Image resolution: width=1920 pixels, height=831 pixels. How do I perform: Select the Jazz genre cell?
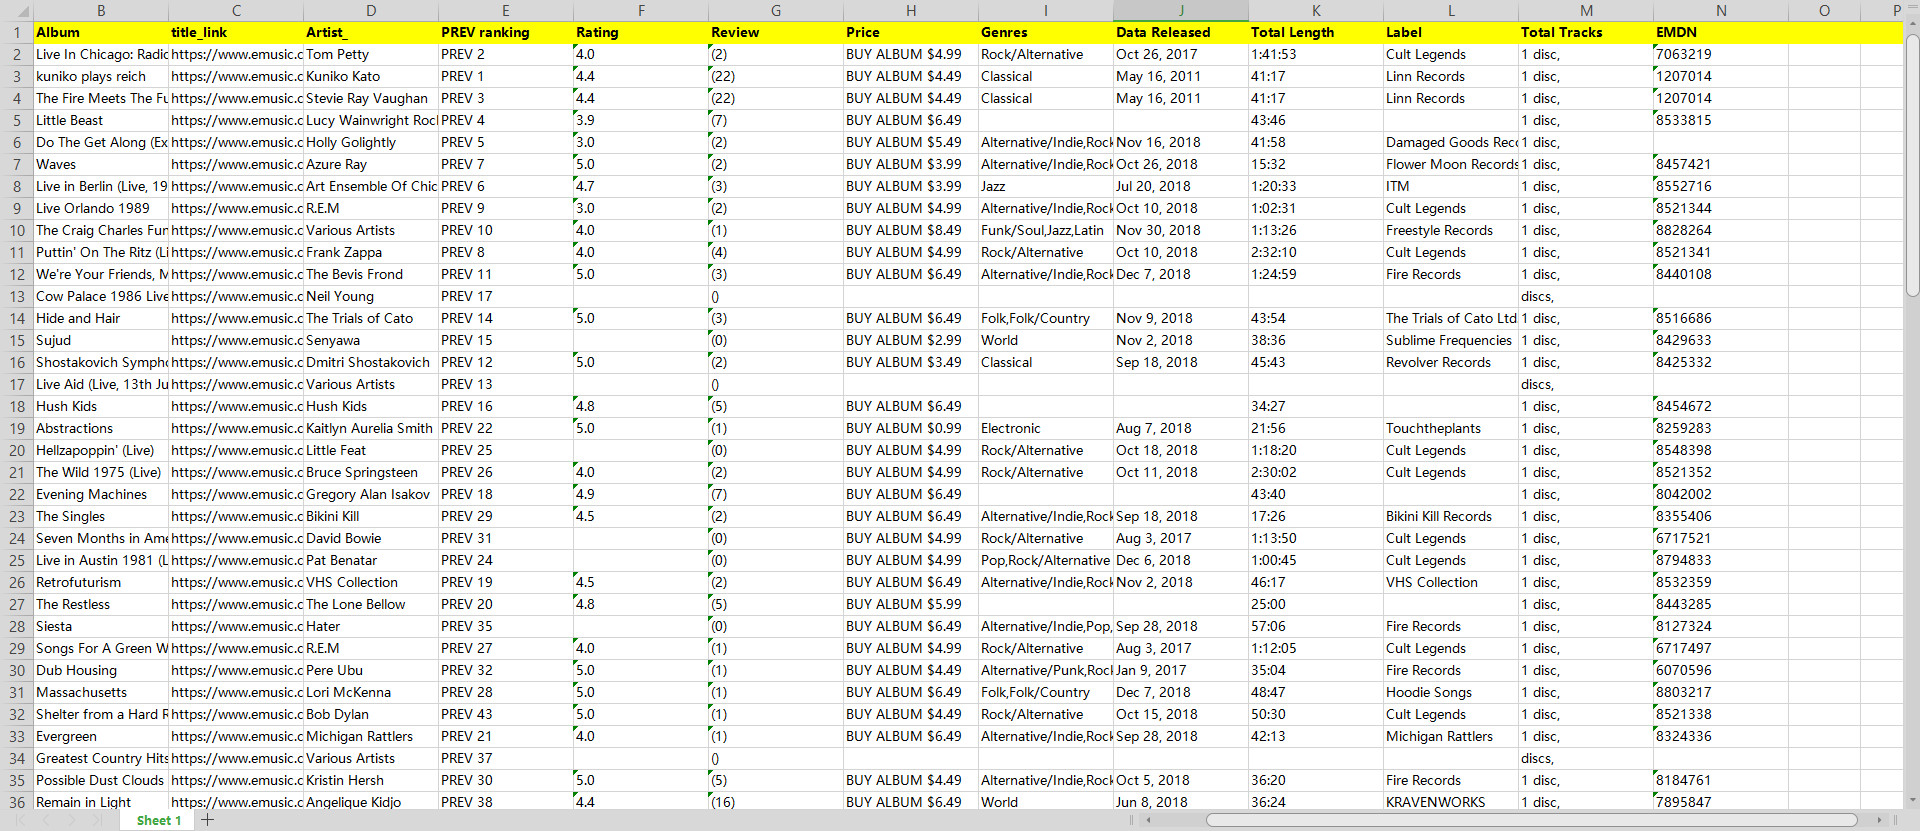coord(1046,186)
